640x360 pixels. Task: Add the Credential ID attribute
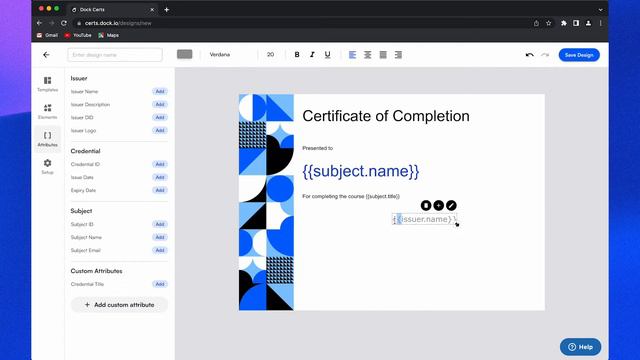point(160,164)
